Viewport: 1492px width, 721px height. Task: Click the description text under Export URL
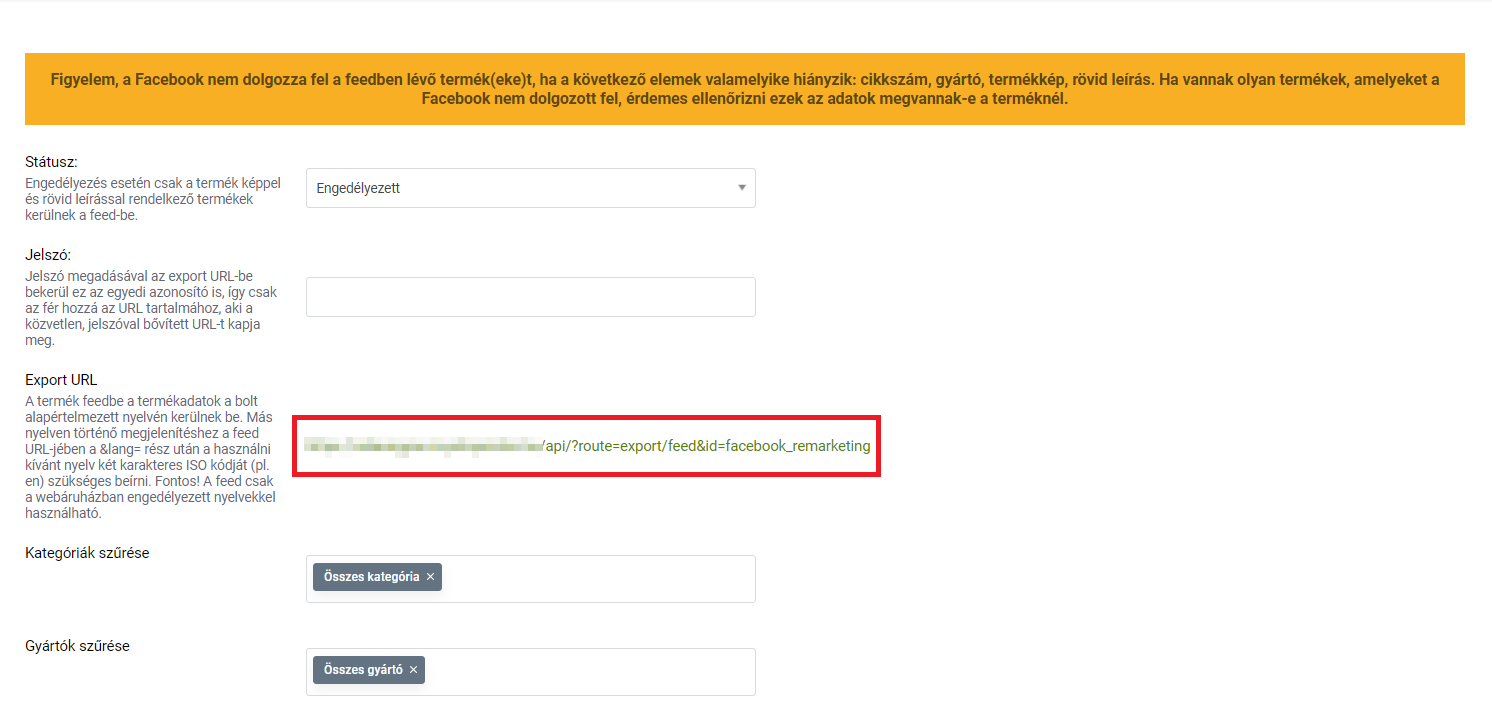click(x=152, y=457)
